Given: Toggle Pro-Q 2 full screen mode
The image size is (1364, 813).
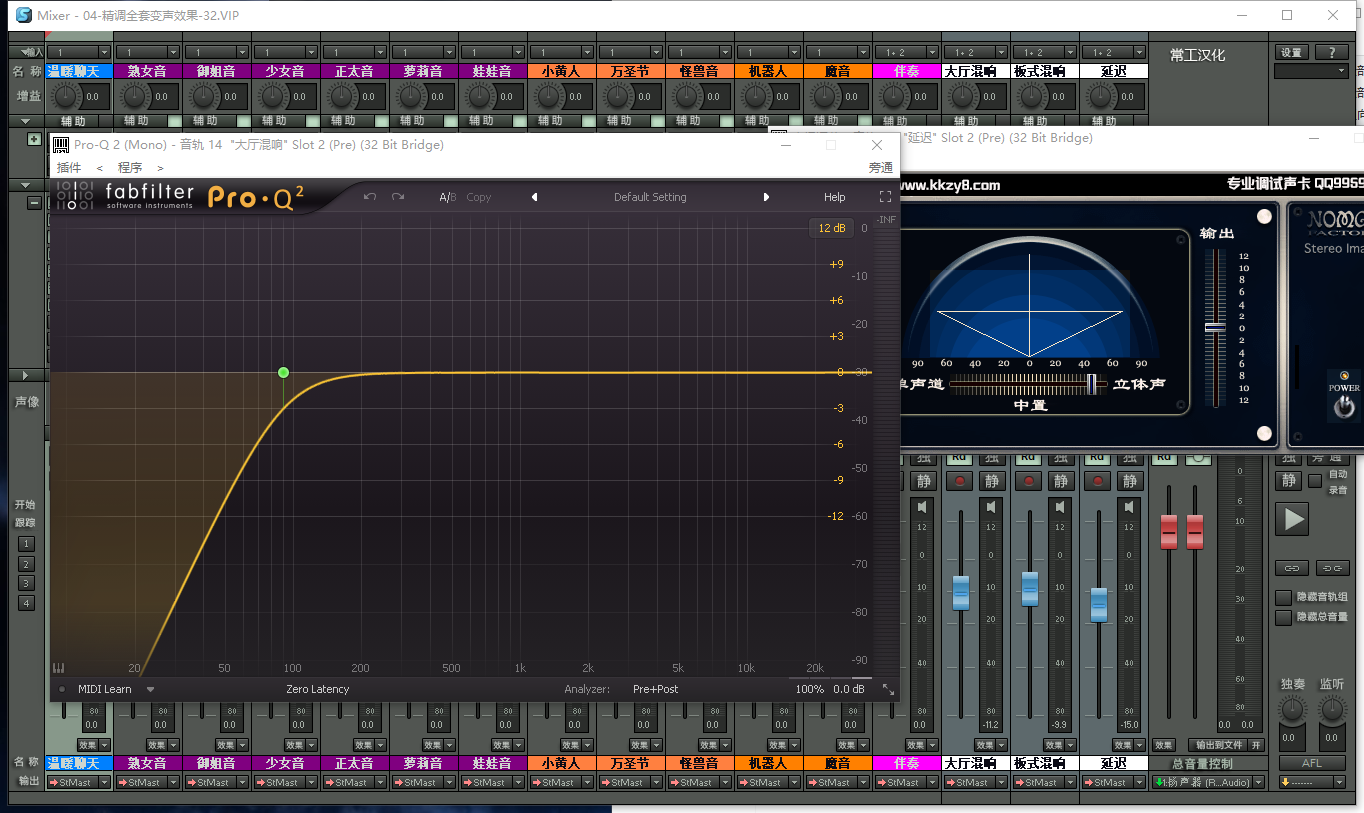Looking at the screenshot, I should [885, 197].
